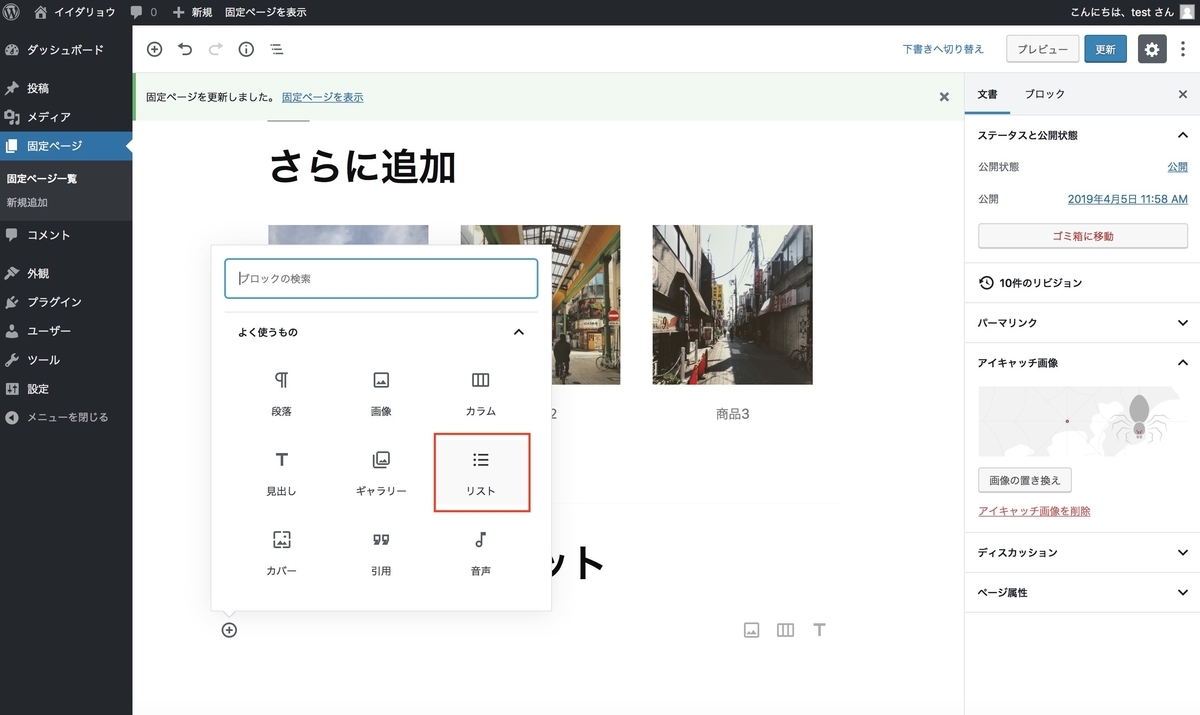The height and width of the screenshot is (715, 1200).
Task: Insert a ギャラリー gallery block
Action: pyautogui.click(x=381, y=473)
